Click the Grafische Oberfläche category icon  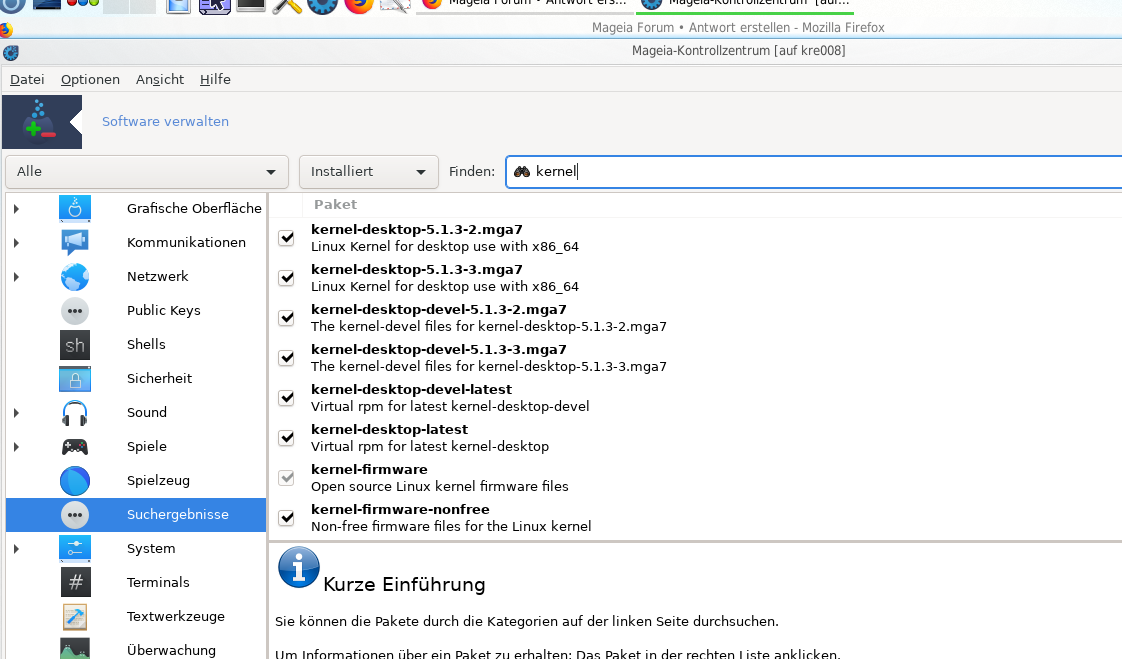point(74,208)
